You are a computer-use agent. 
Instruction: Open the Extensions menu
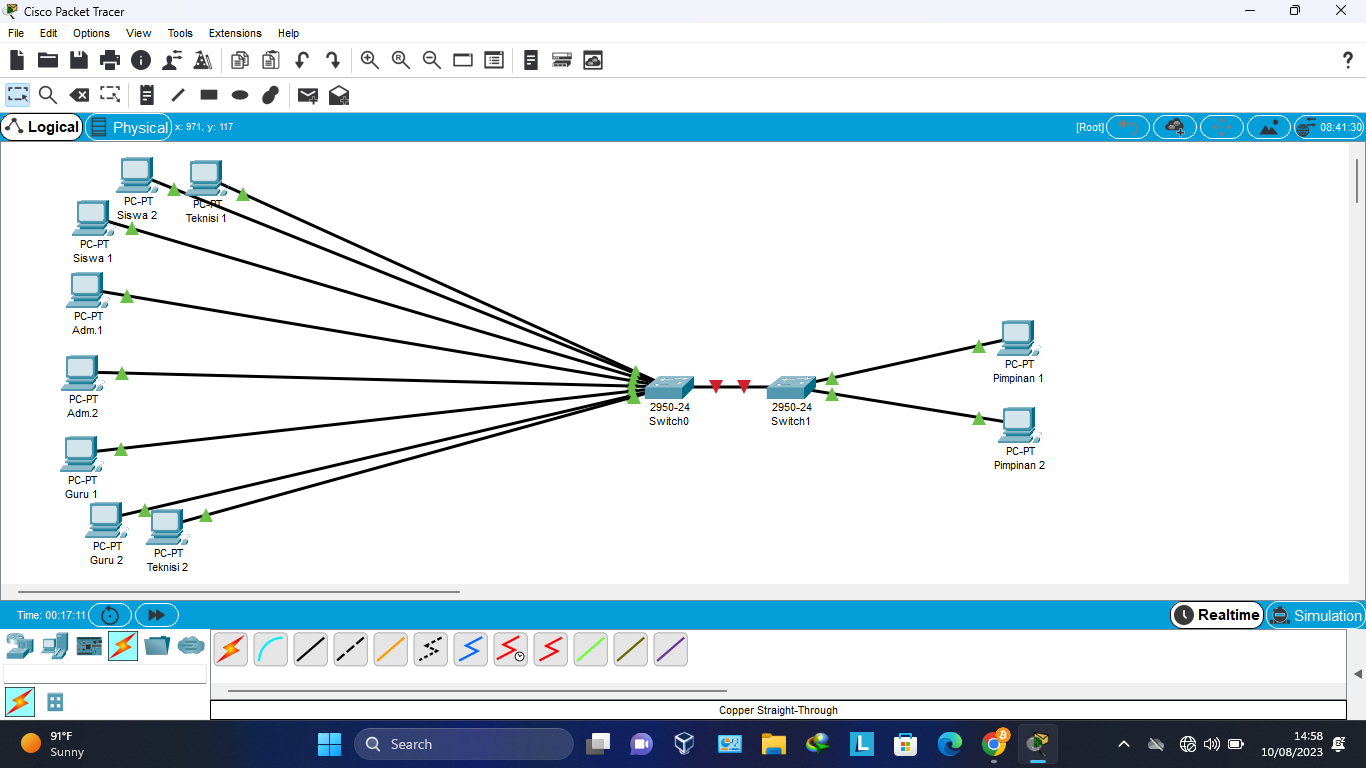coord(235,33)
